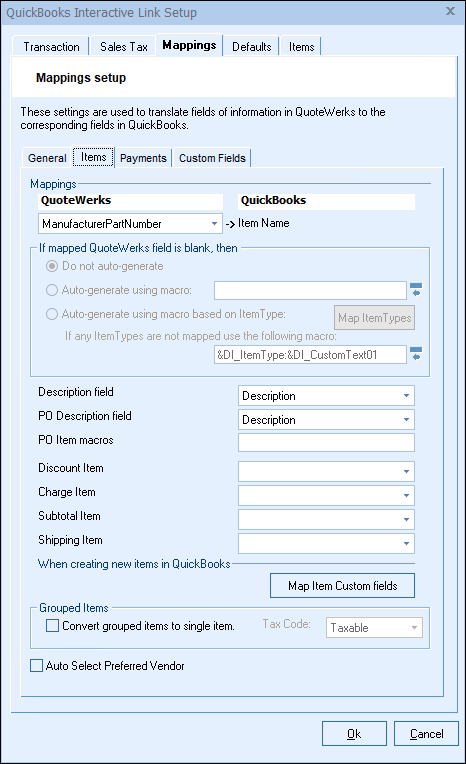Click the Ok button

coord(354,734)
